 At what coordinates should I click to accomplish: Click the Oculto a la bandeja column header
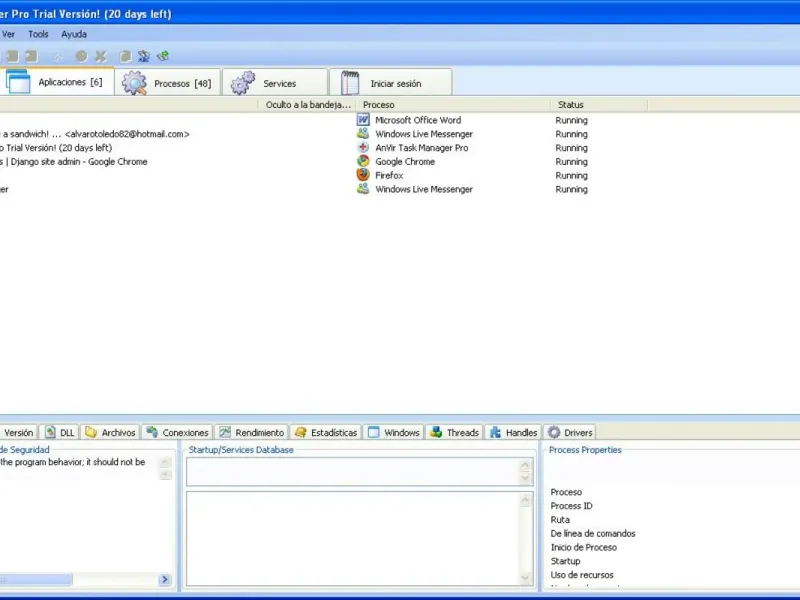[307, 105]
